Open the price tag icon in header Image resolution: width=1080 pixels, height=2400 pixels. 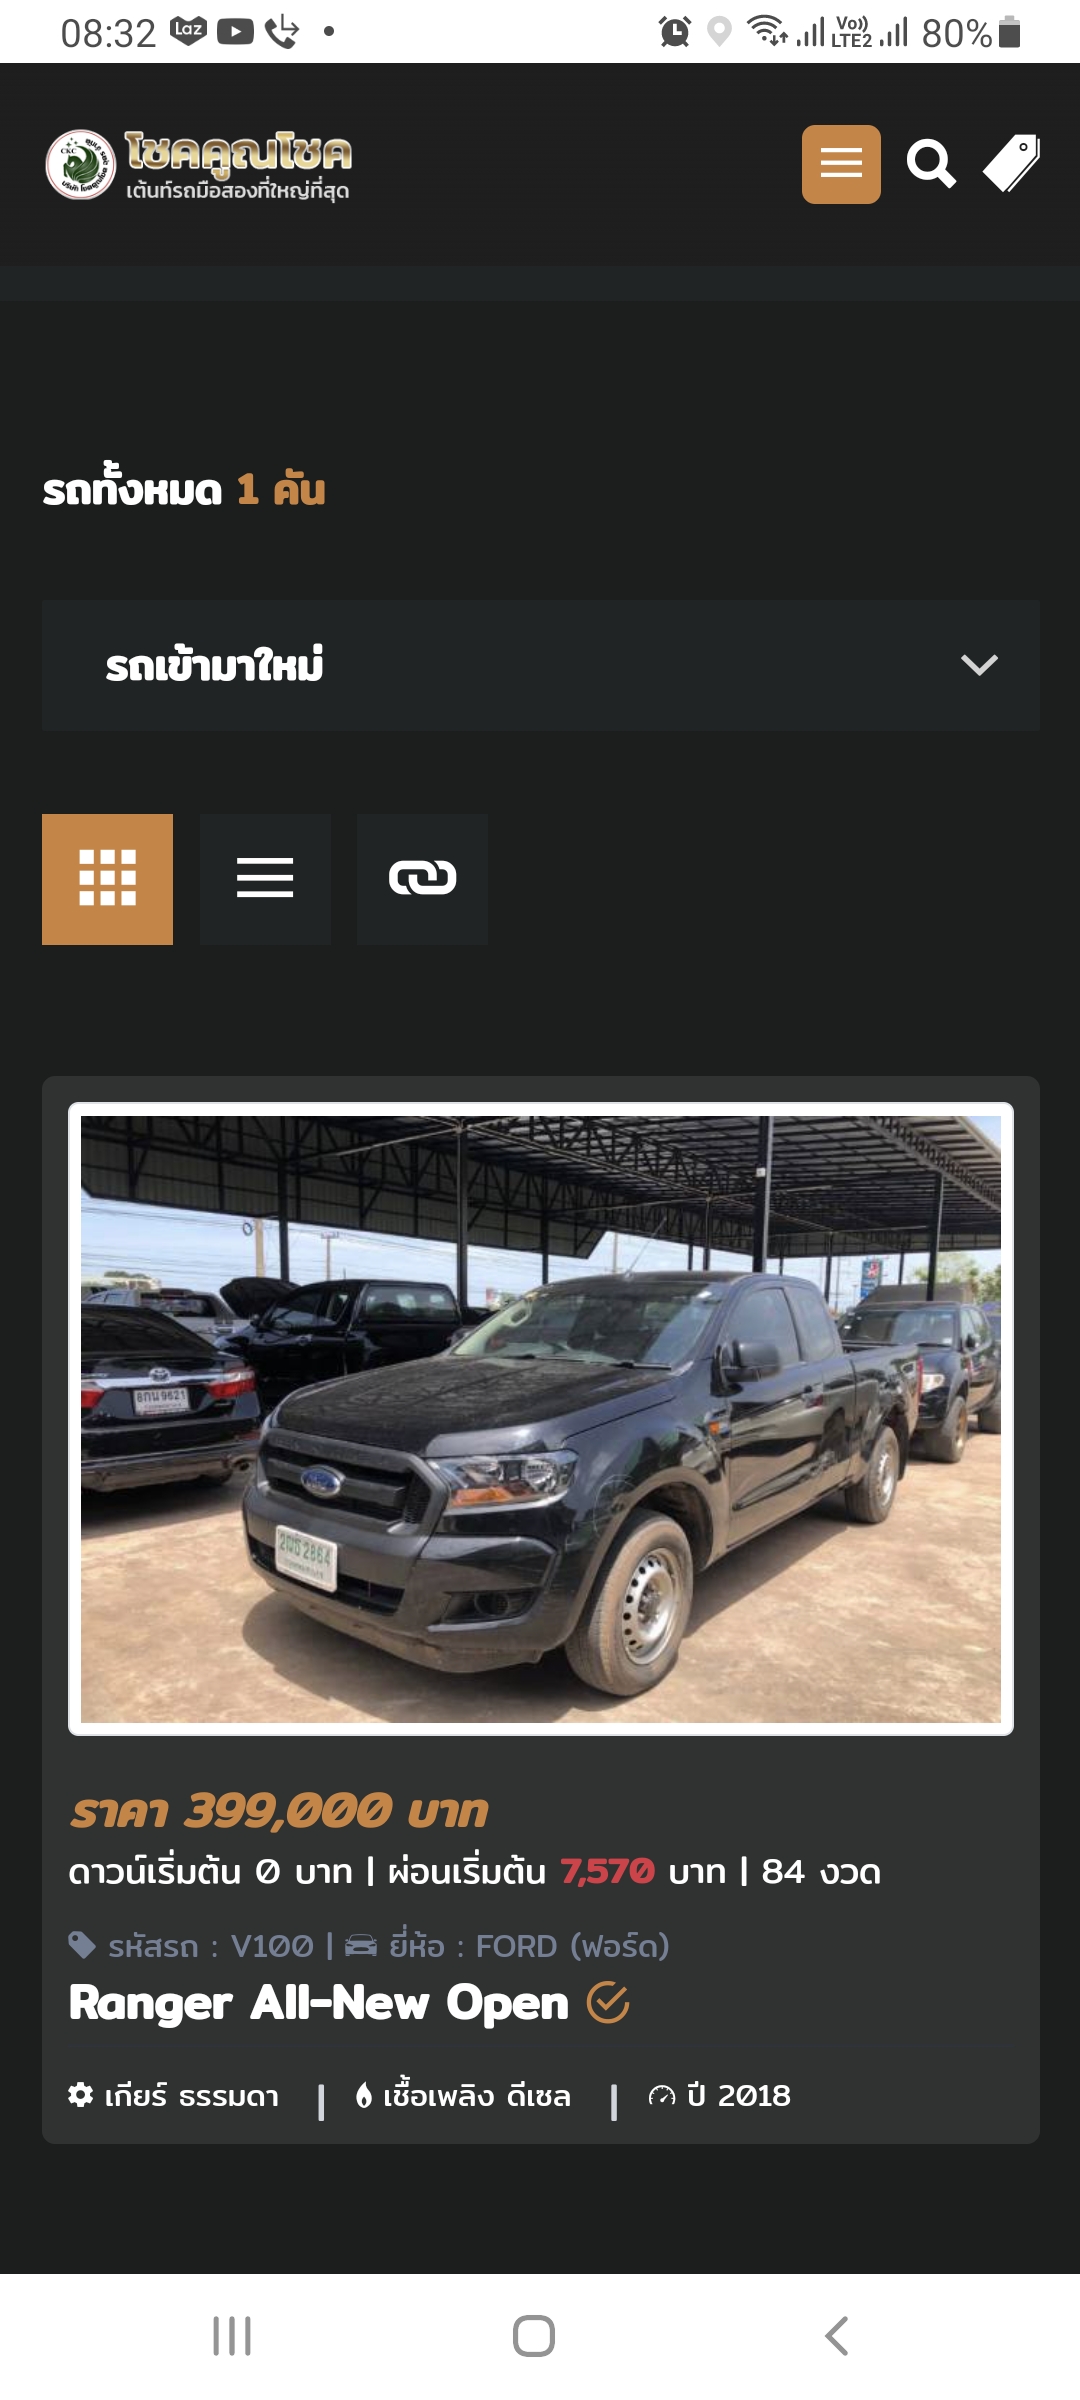point(1011,164)
